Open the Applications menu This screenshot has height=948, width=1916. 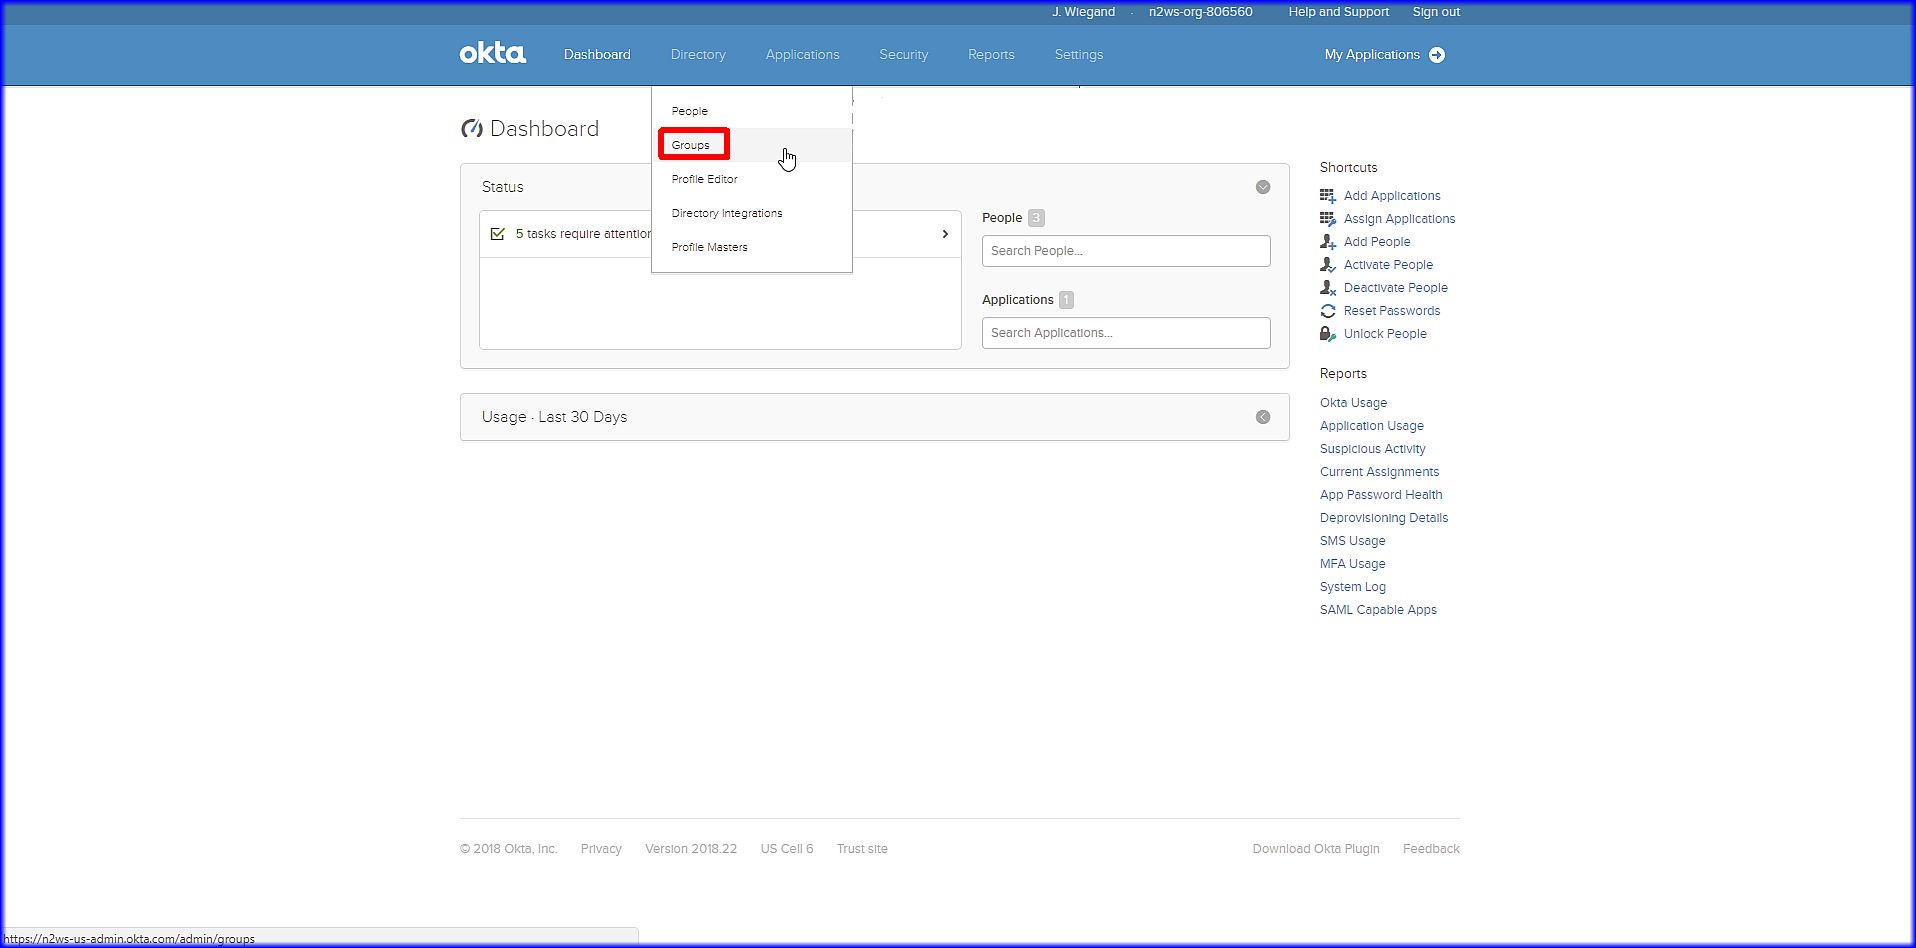click(803, 55)
